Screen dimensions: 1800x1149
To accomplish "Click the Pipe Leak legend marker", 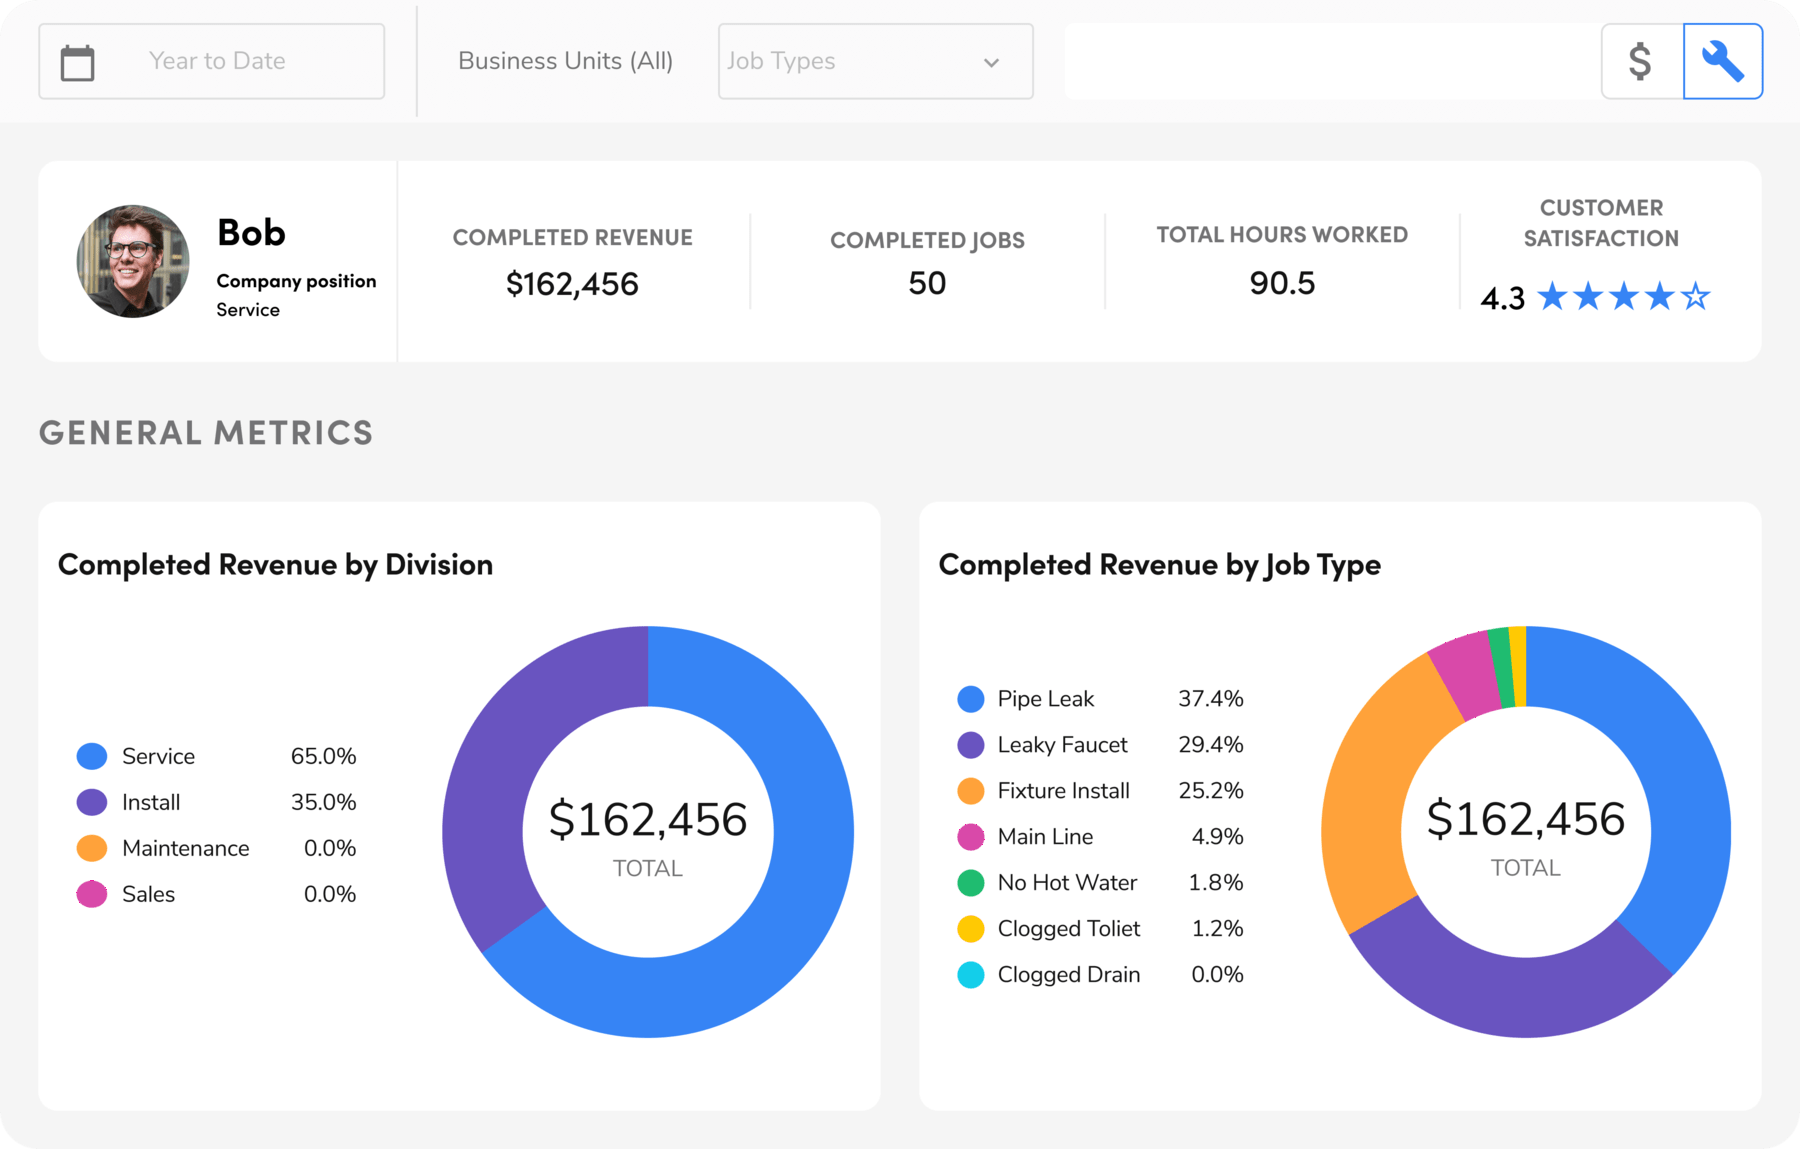I will tap(970, 698).
